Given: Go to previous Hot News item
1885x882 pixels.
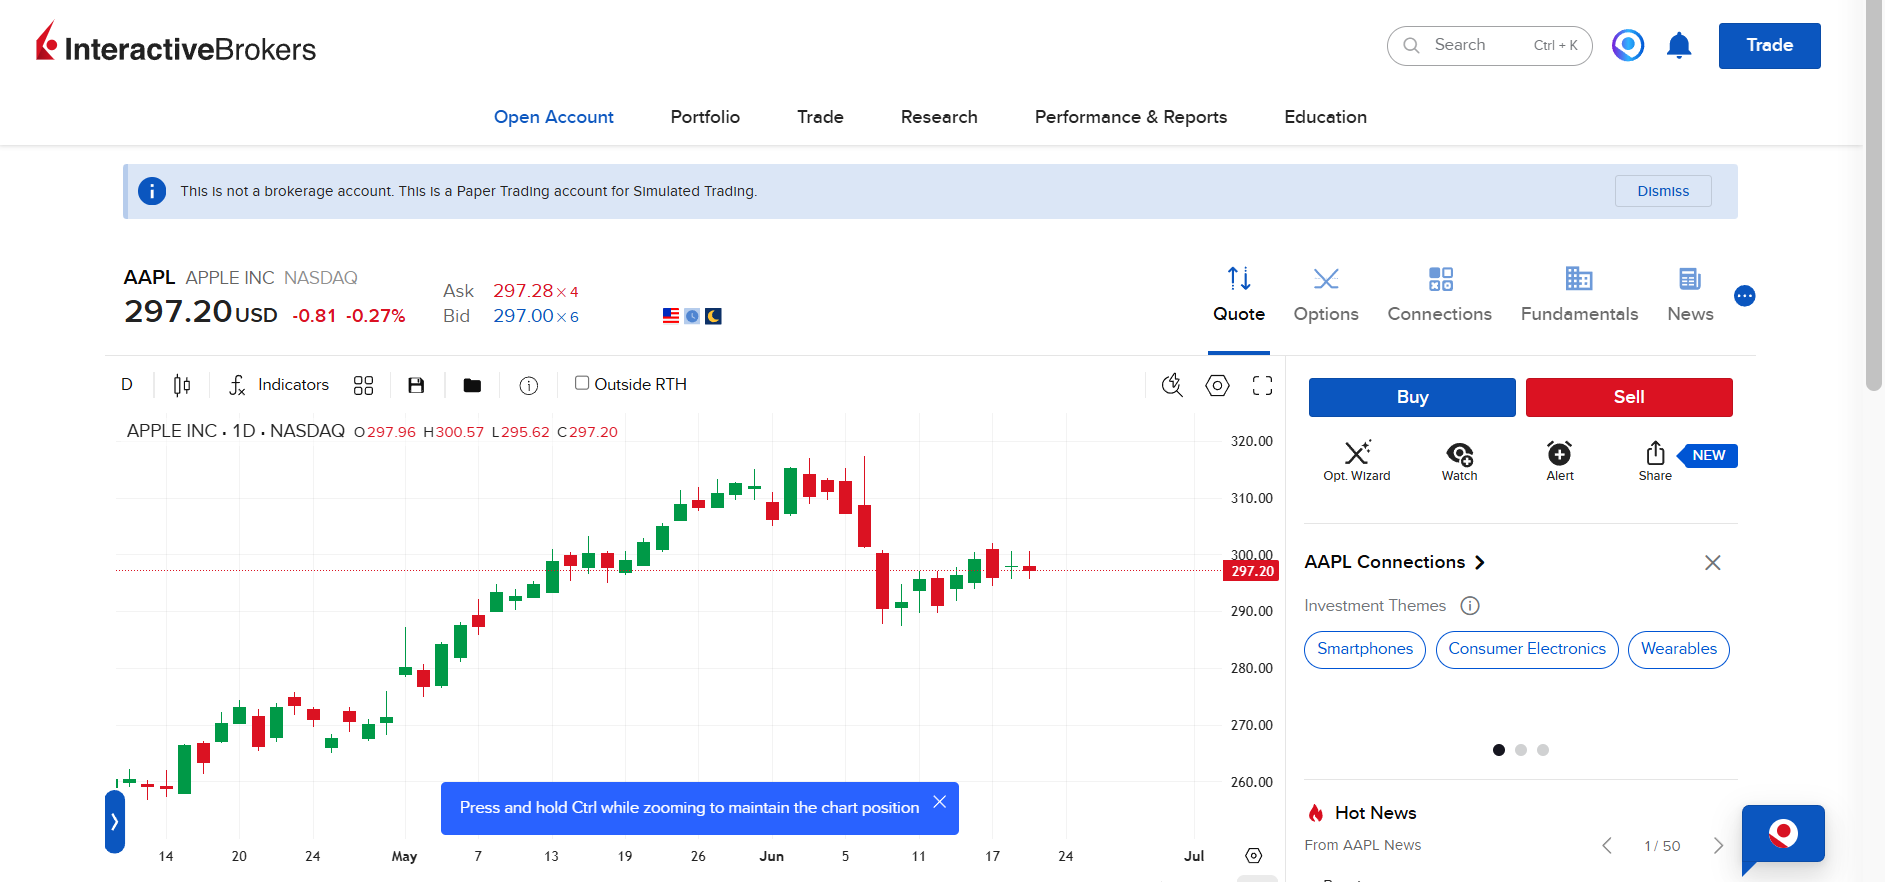Looking at the screenshot, I should click(1607, 846).
